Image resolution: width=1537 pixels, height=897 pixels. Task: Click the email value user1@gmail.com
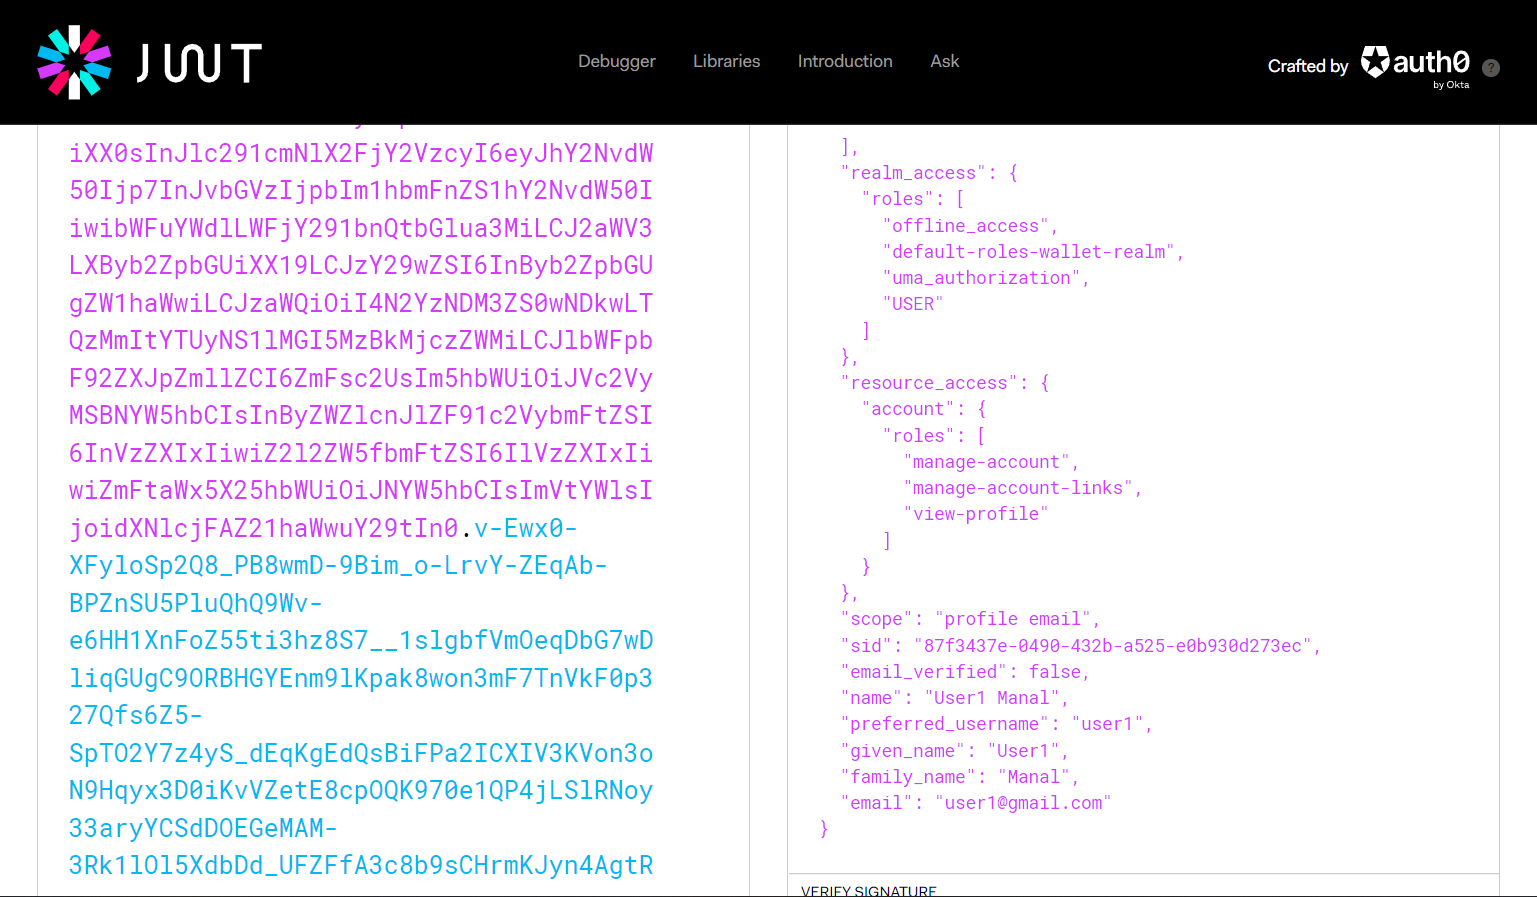click(1023, 802)
